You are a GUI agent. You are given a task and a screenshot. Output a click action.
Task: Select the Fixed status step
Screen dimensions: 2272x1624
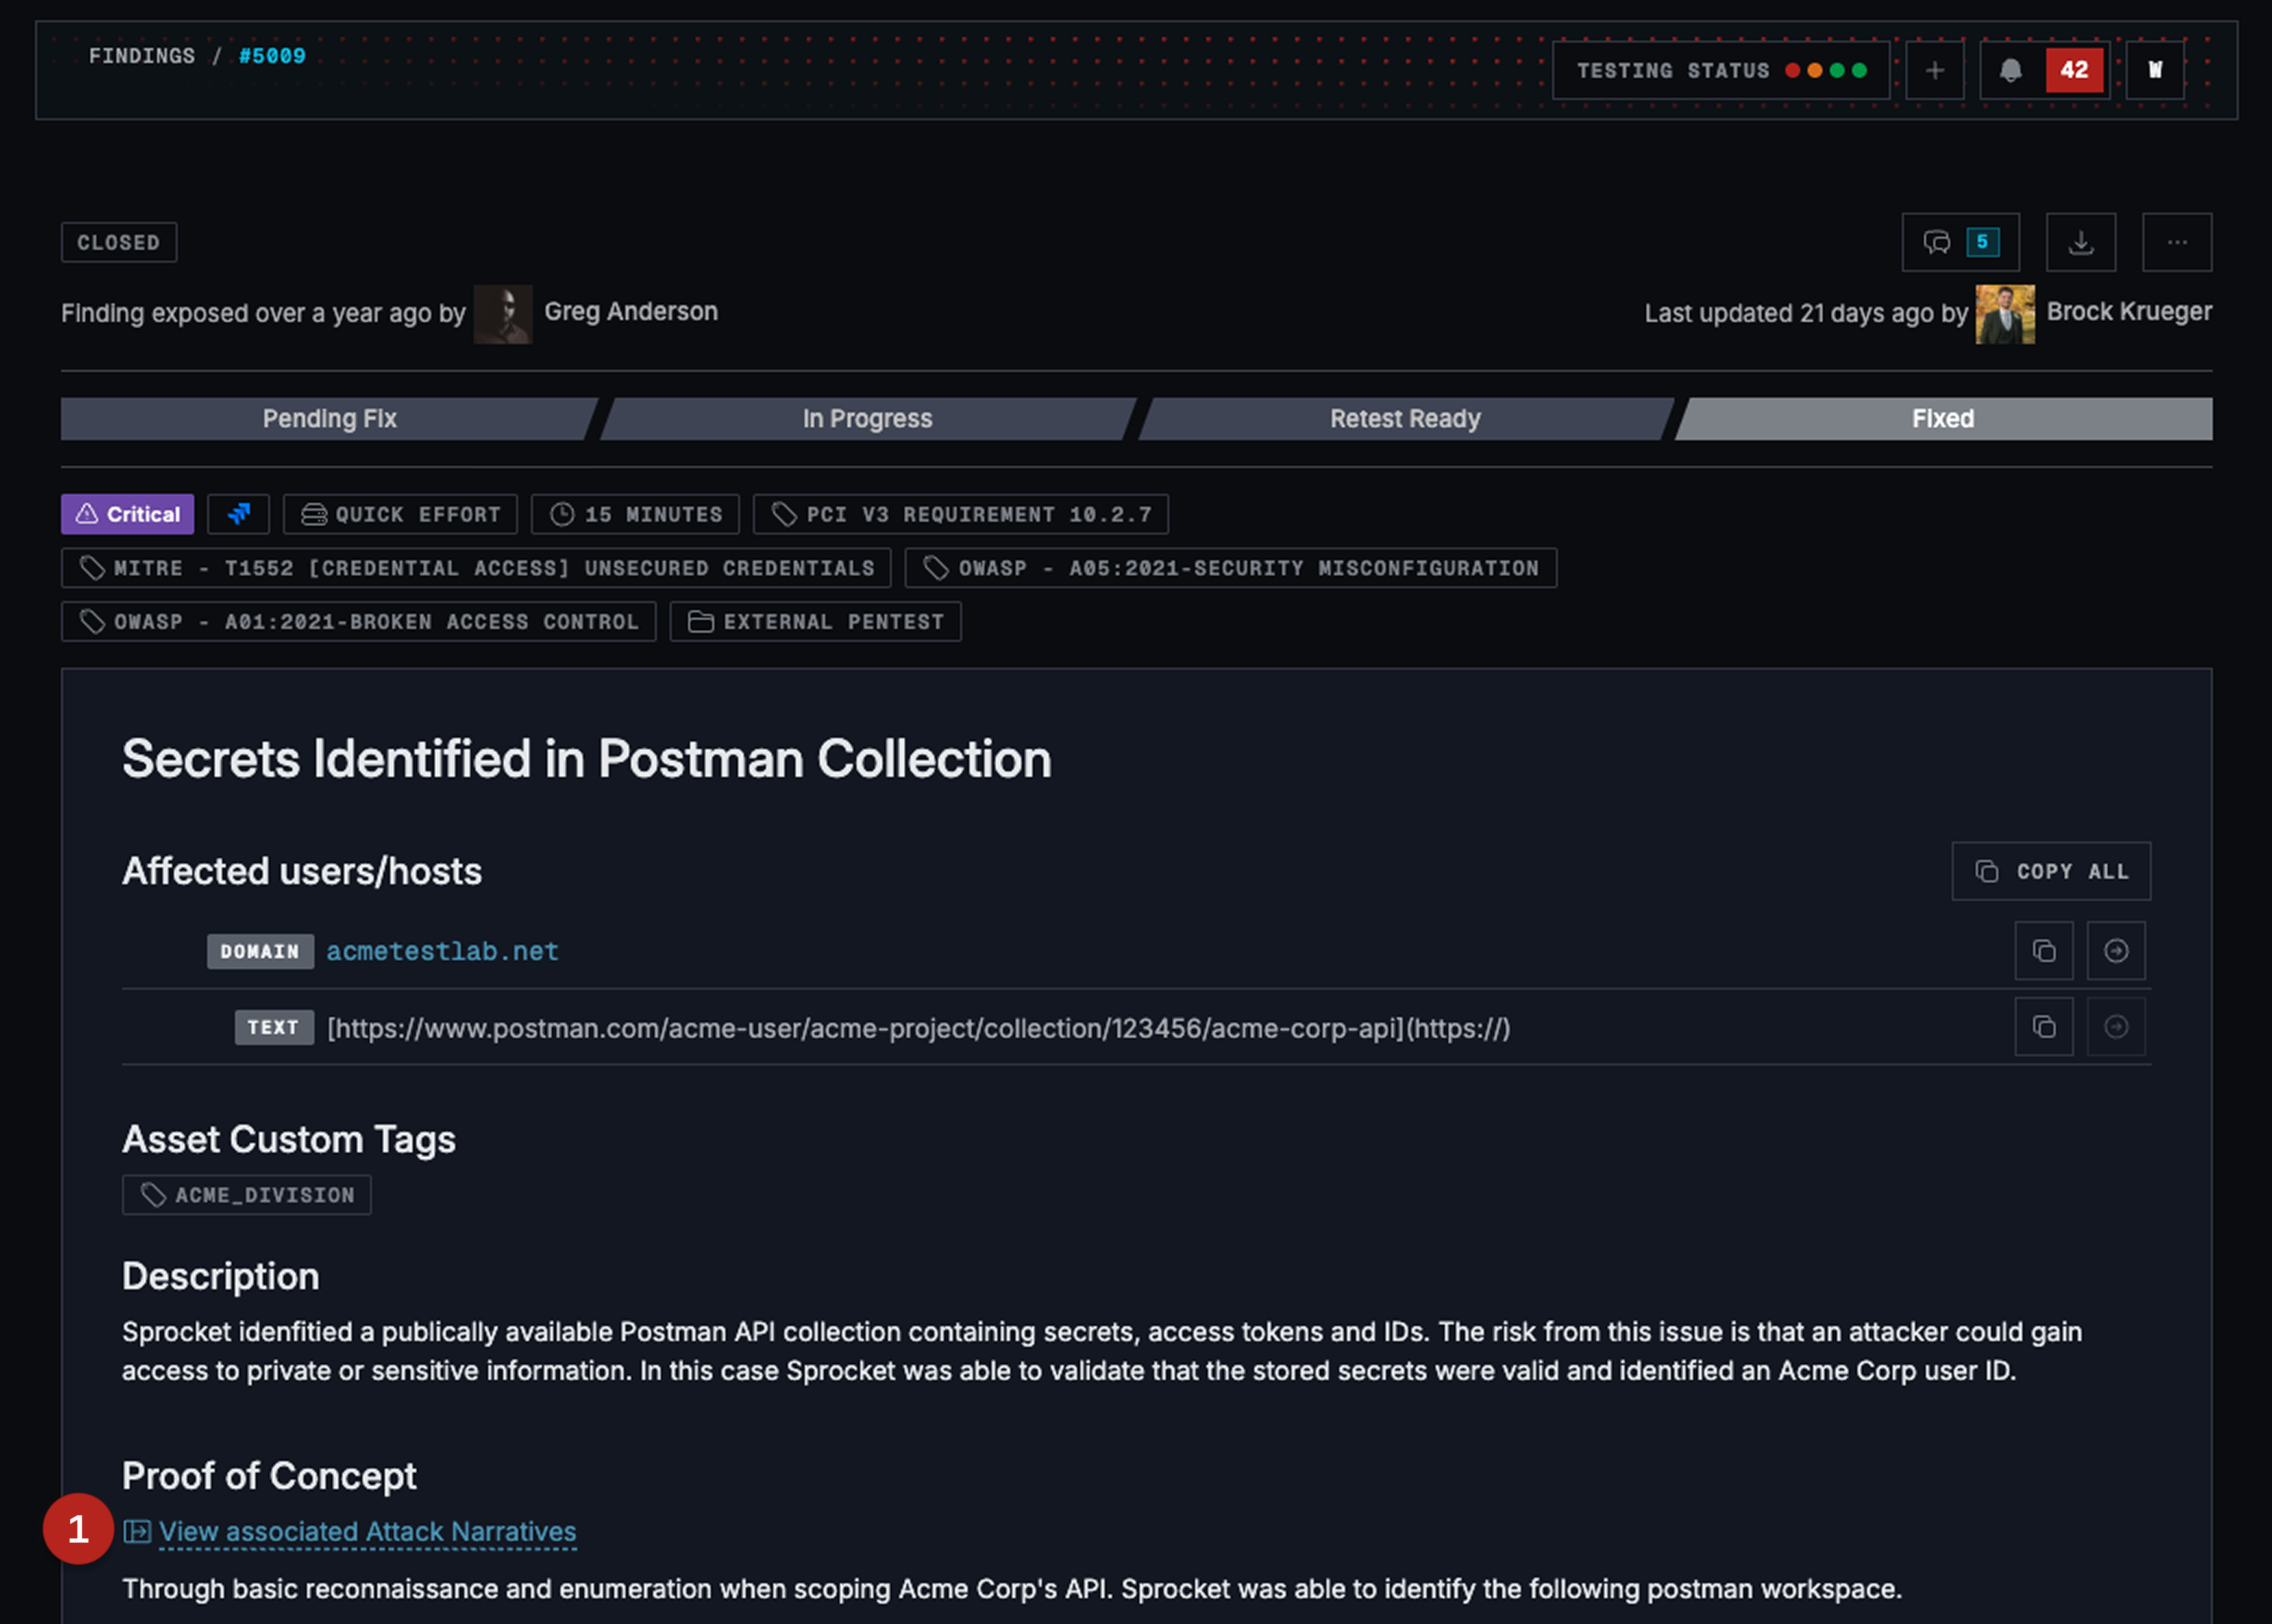pos(1943,419)
